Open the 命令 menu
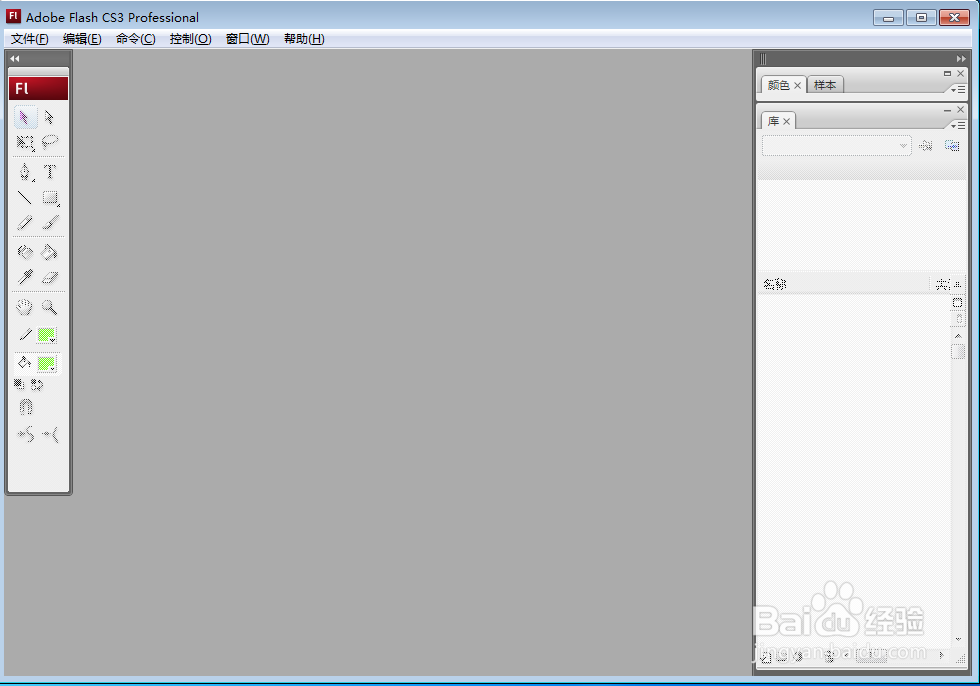 136,39
